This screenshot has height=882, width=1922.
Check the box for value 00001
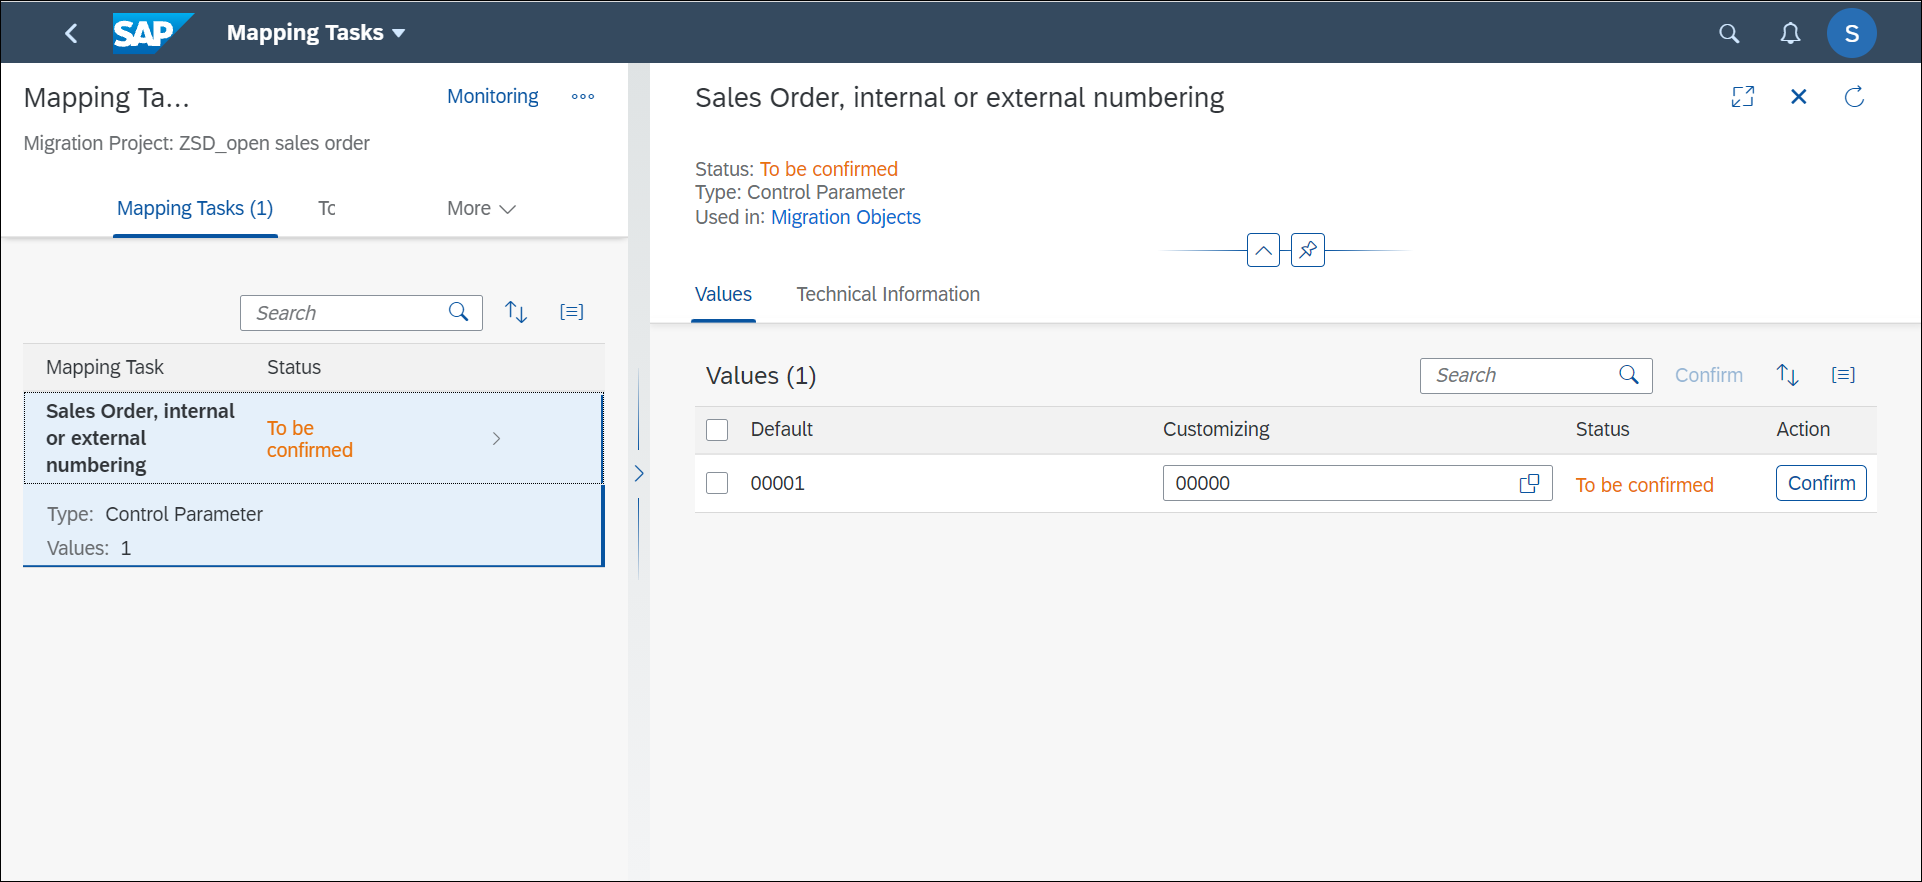717,484
